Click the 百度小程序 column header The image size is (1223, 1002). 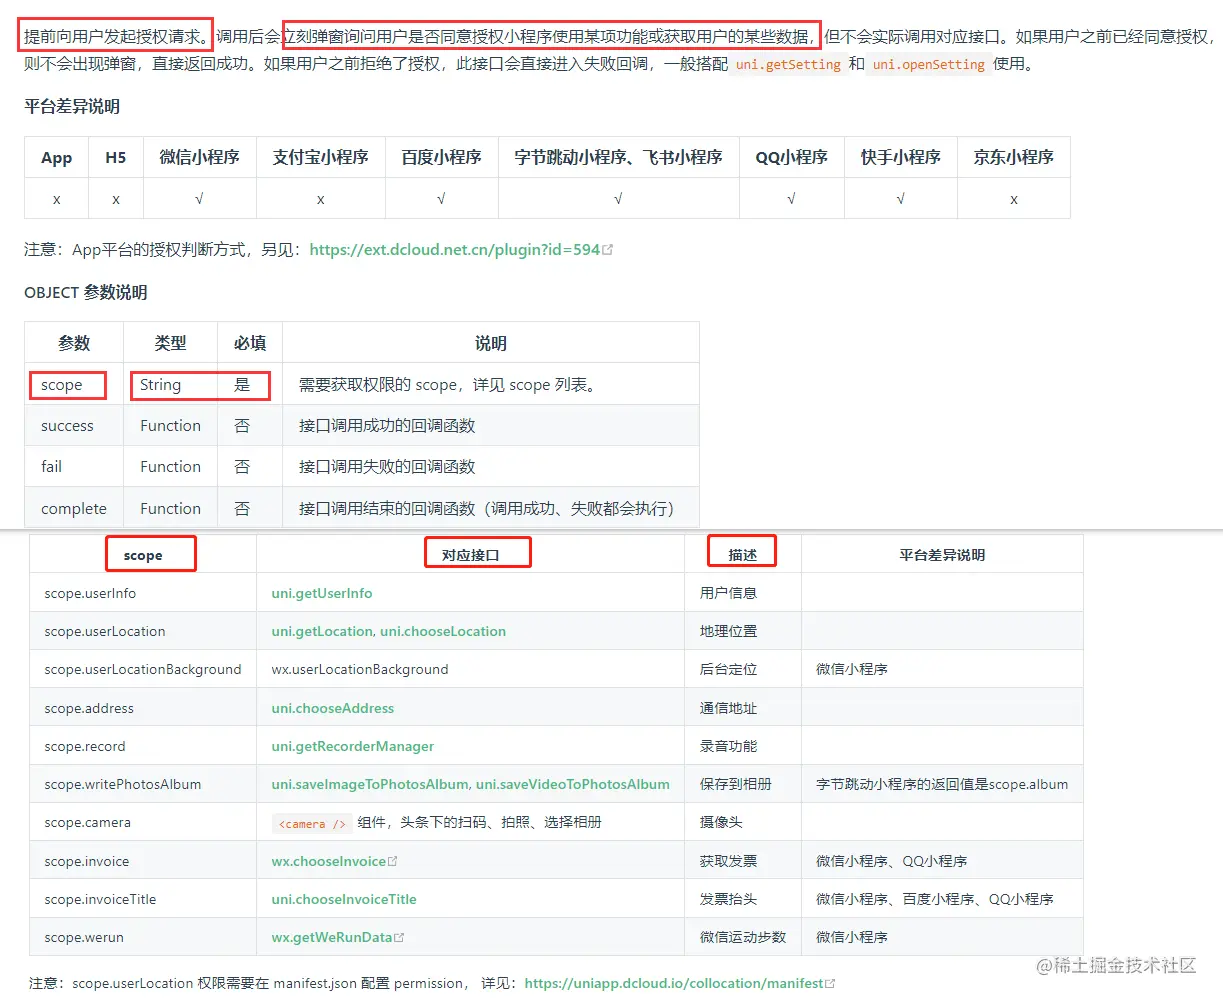pos(442,158)
